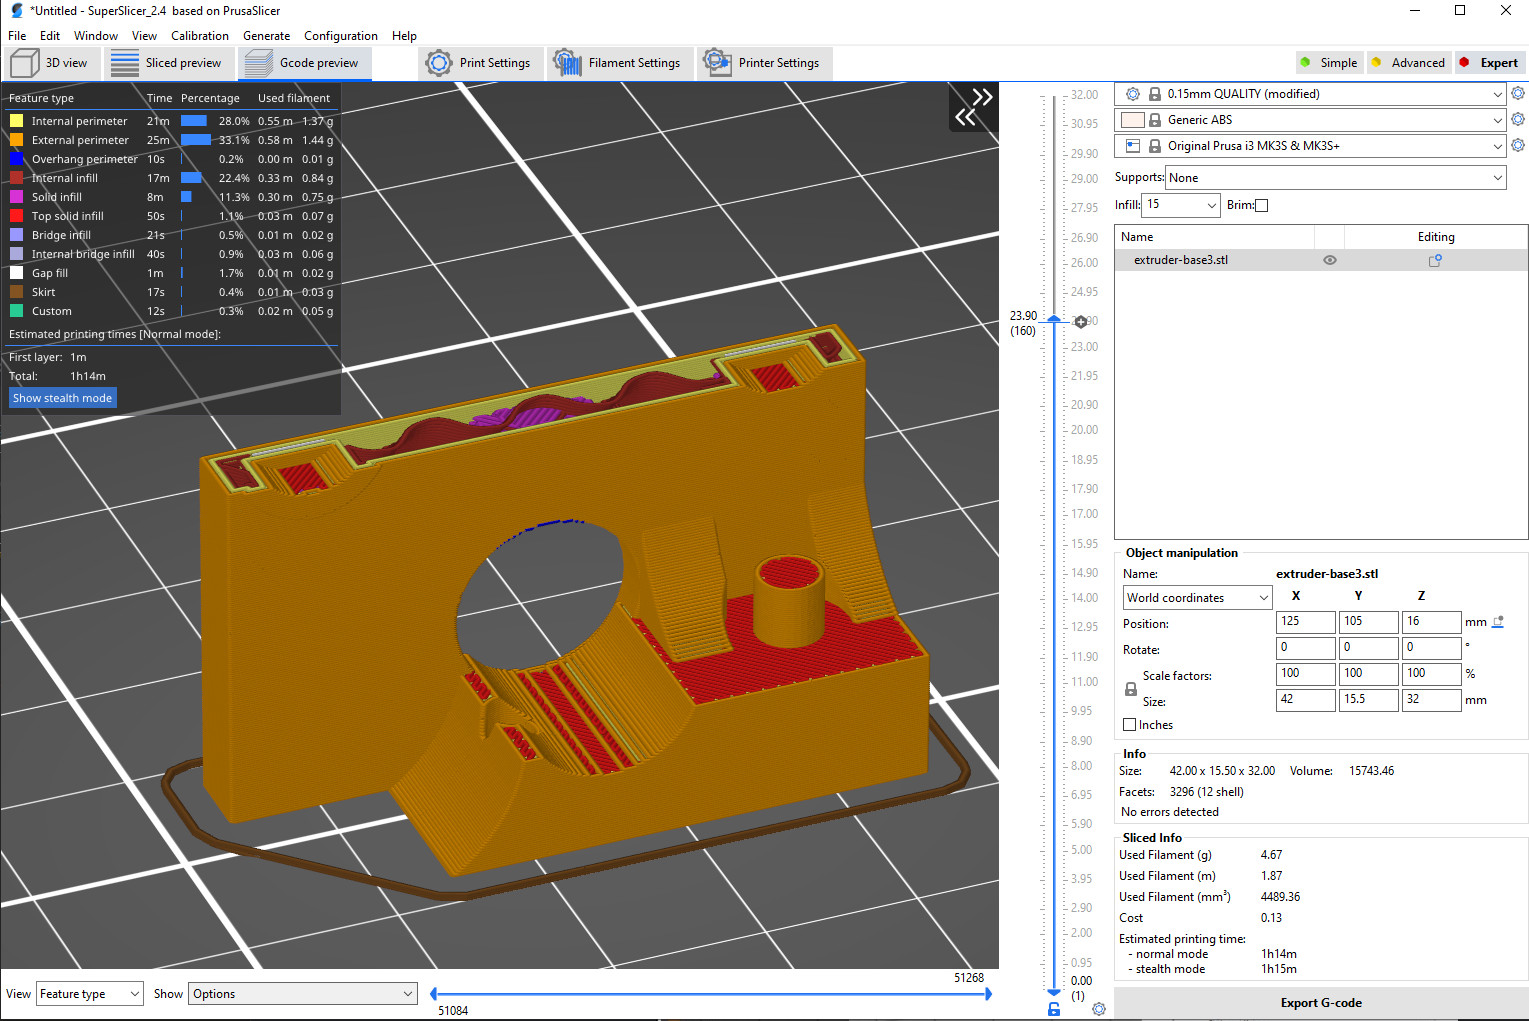Viewport: 1529px width, 1021px height.
Task: Enable the Brim checkbox
Action: point(1262,205)
